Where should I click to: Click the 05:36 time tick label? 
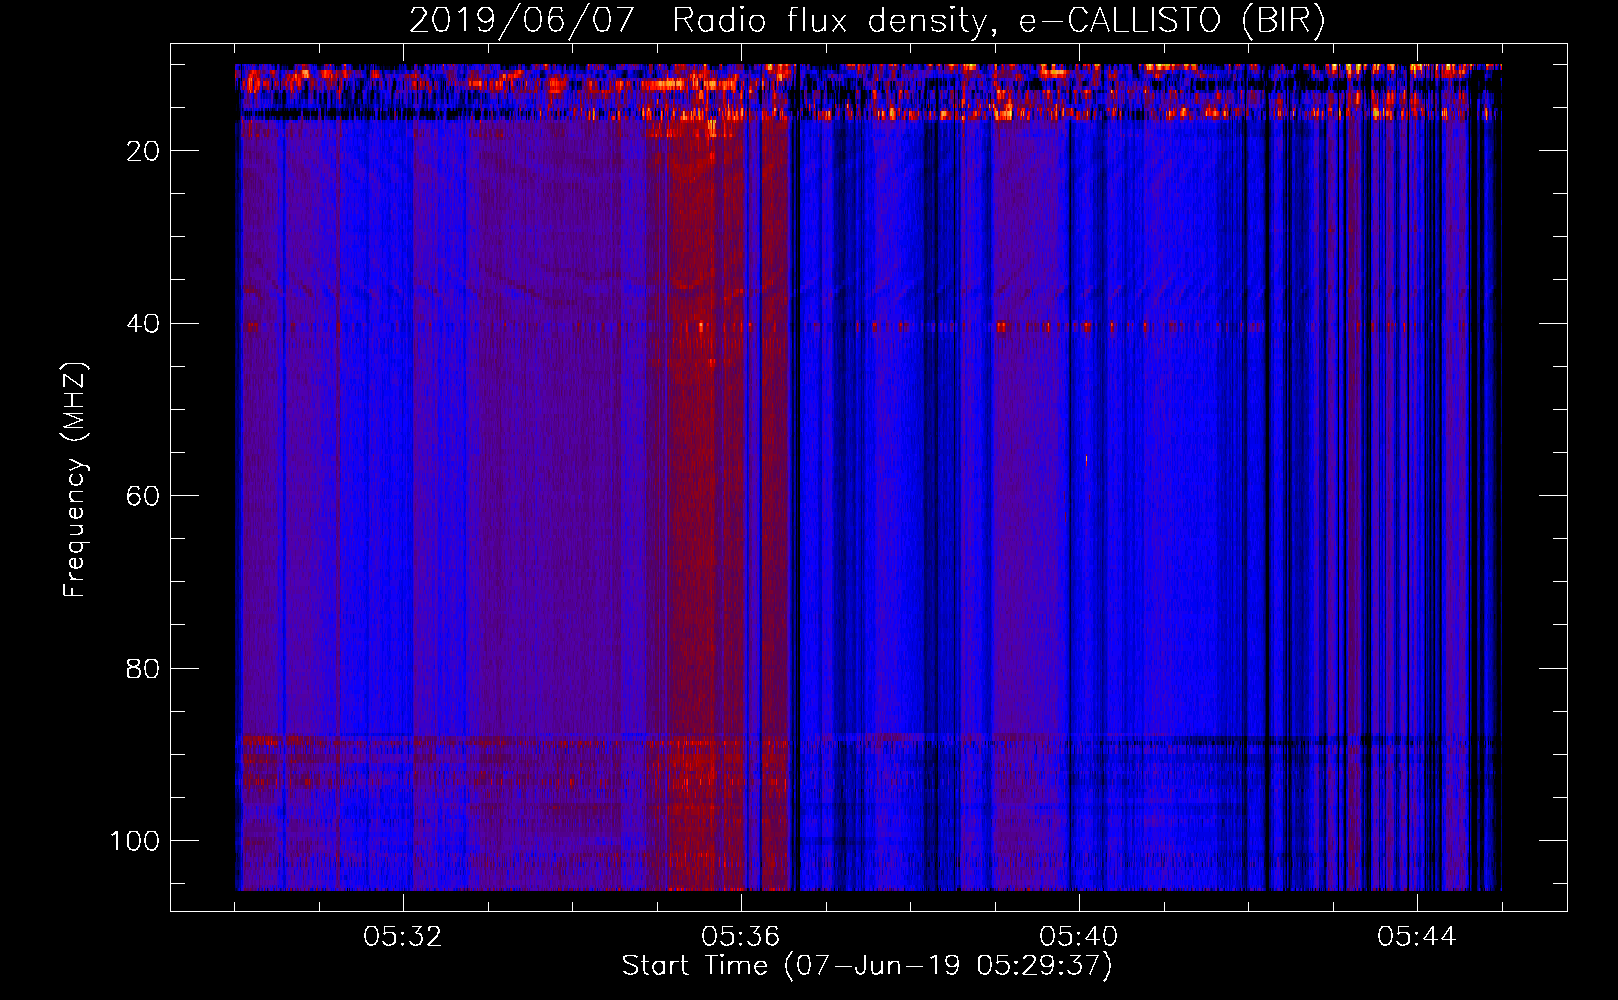(741, 937)
